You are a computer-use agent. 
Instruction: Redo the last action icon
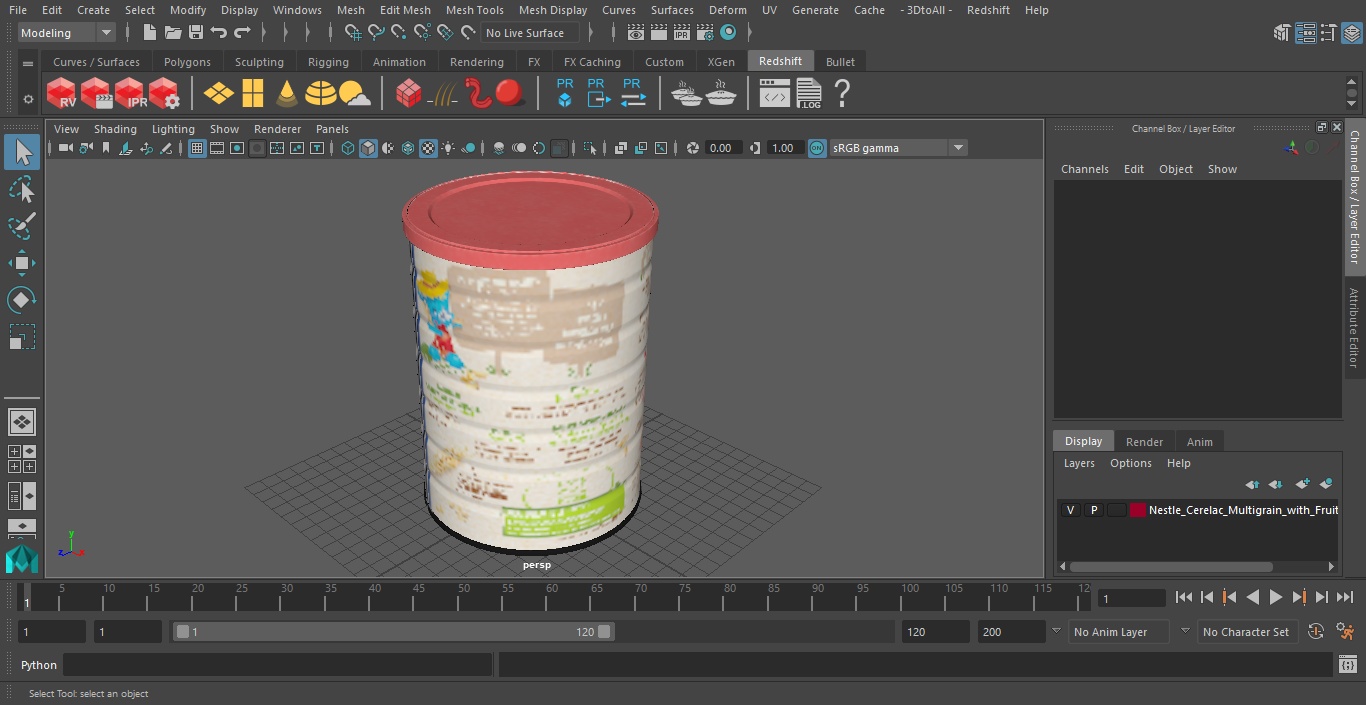[x=243, y=33]
